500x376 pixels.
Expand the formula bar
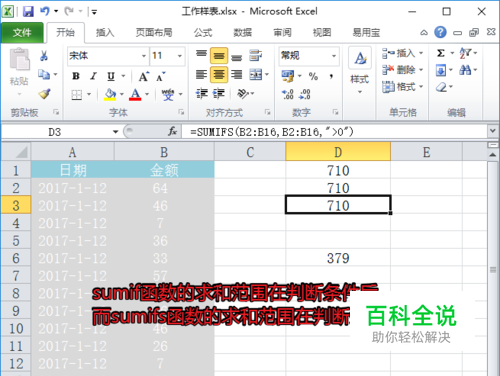click(493, 131)
